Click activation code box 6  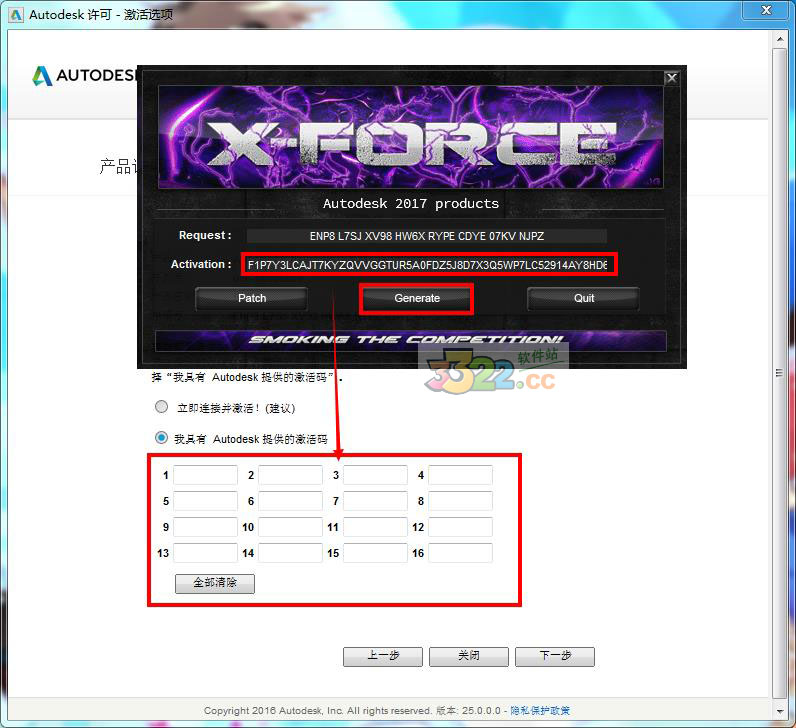click(290, 501)
